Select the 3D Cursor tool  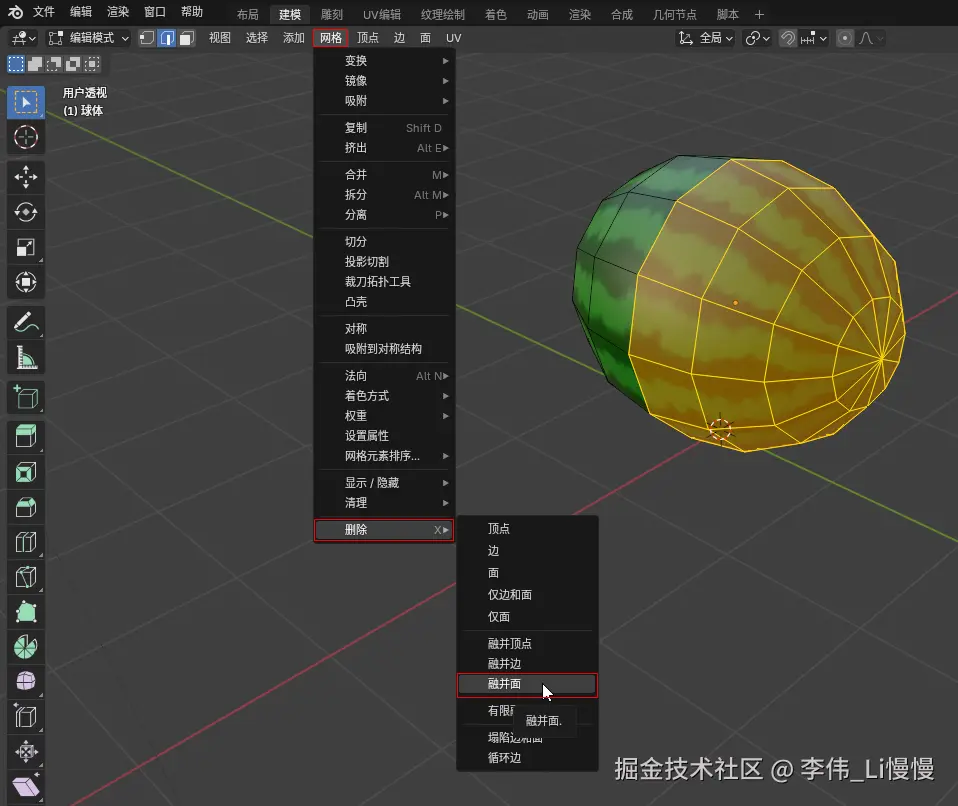tap(26, 137)
